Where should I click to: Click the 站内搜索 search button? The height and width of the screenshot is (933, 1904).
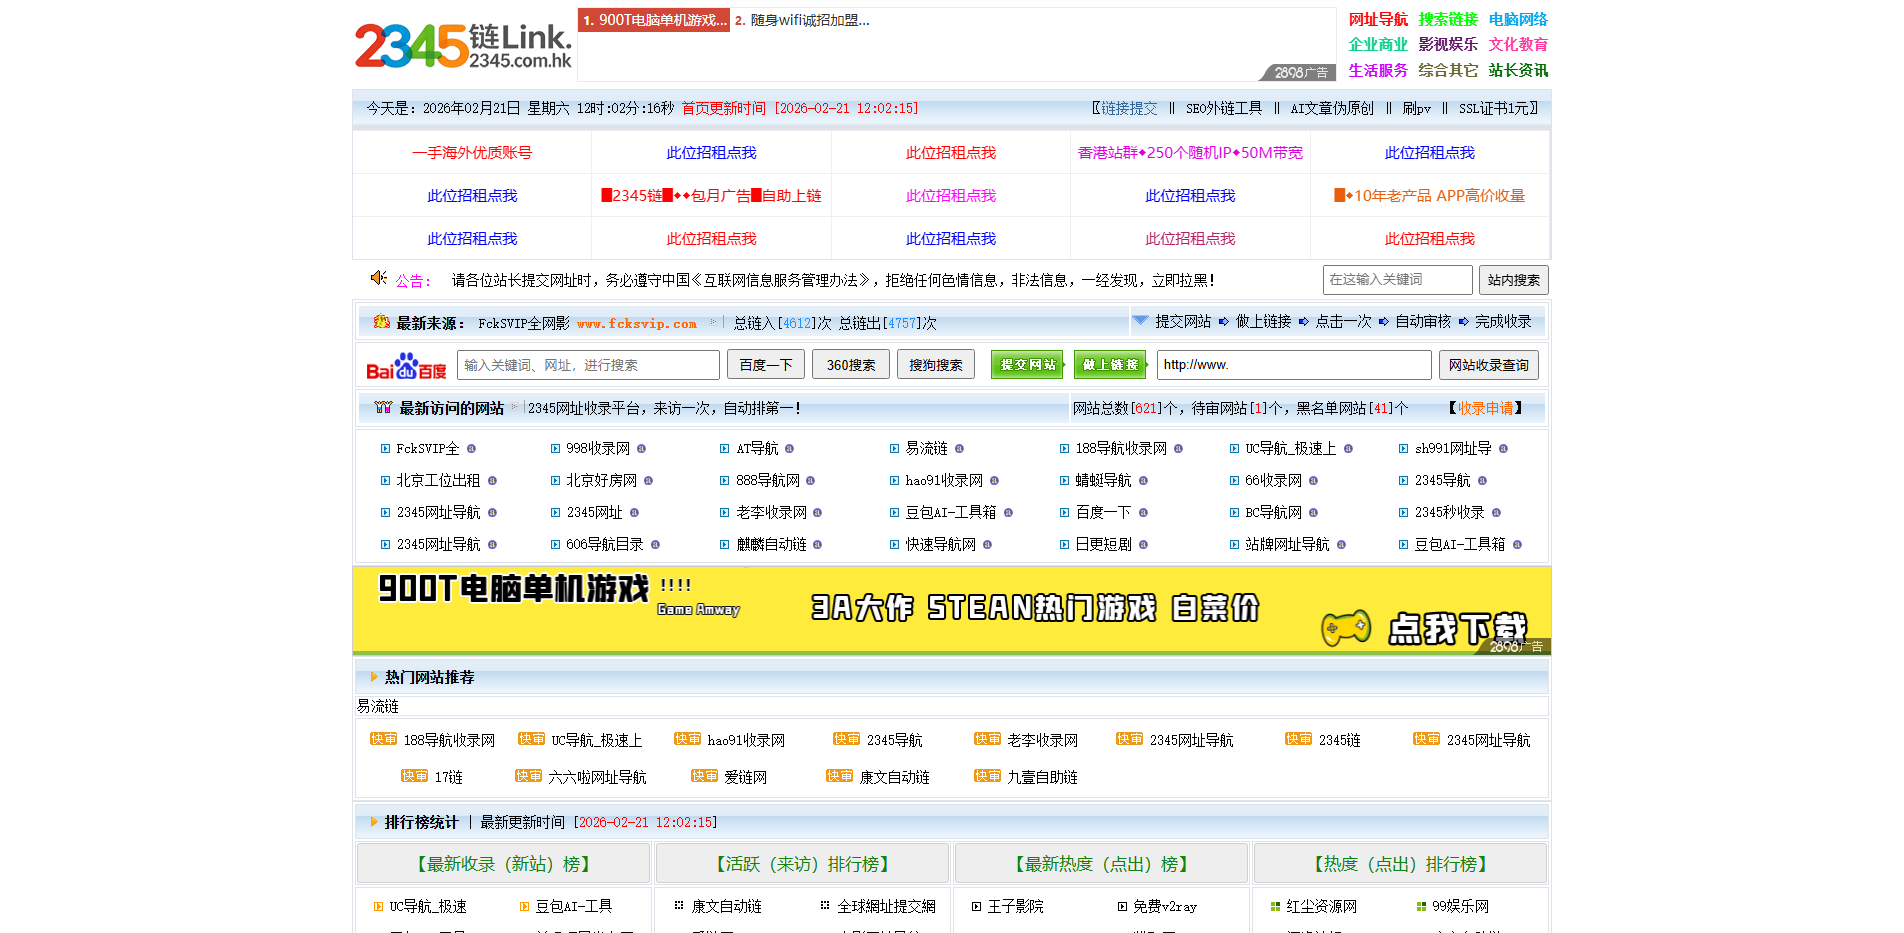point(1514,280)
